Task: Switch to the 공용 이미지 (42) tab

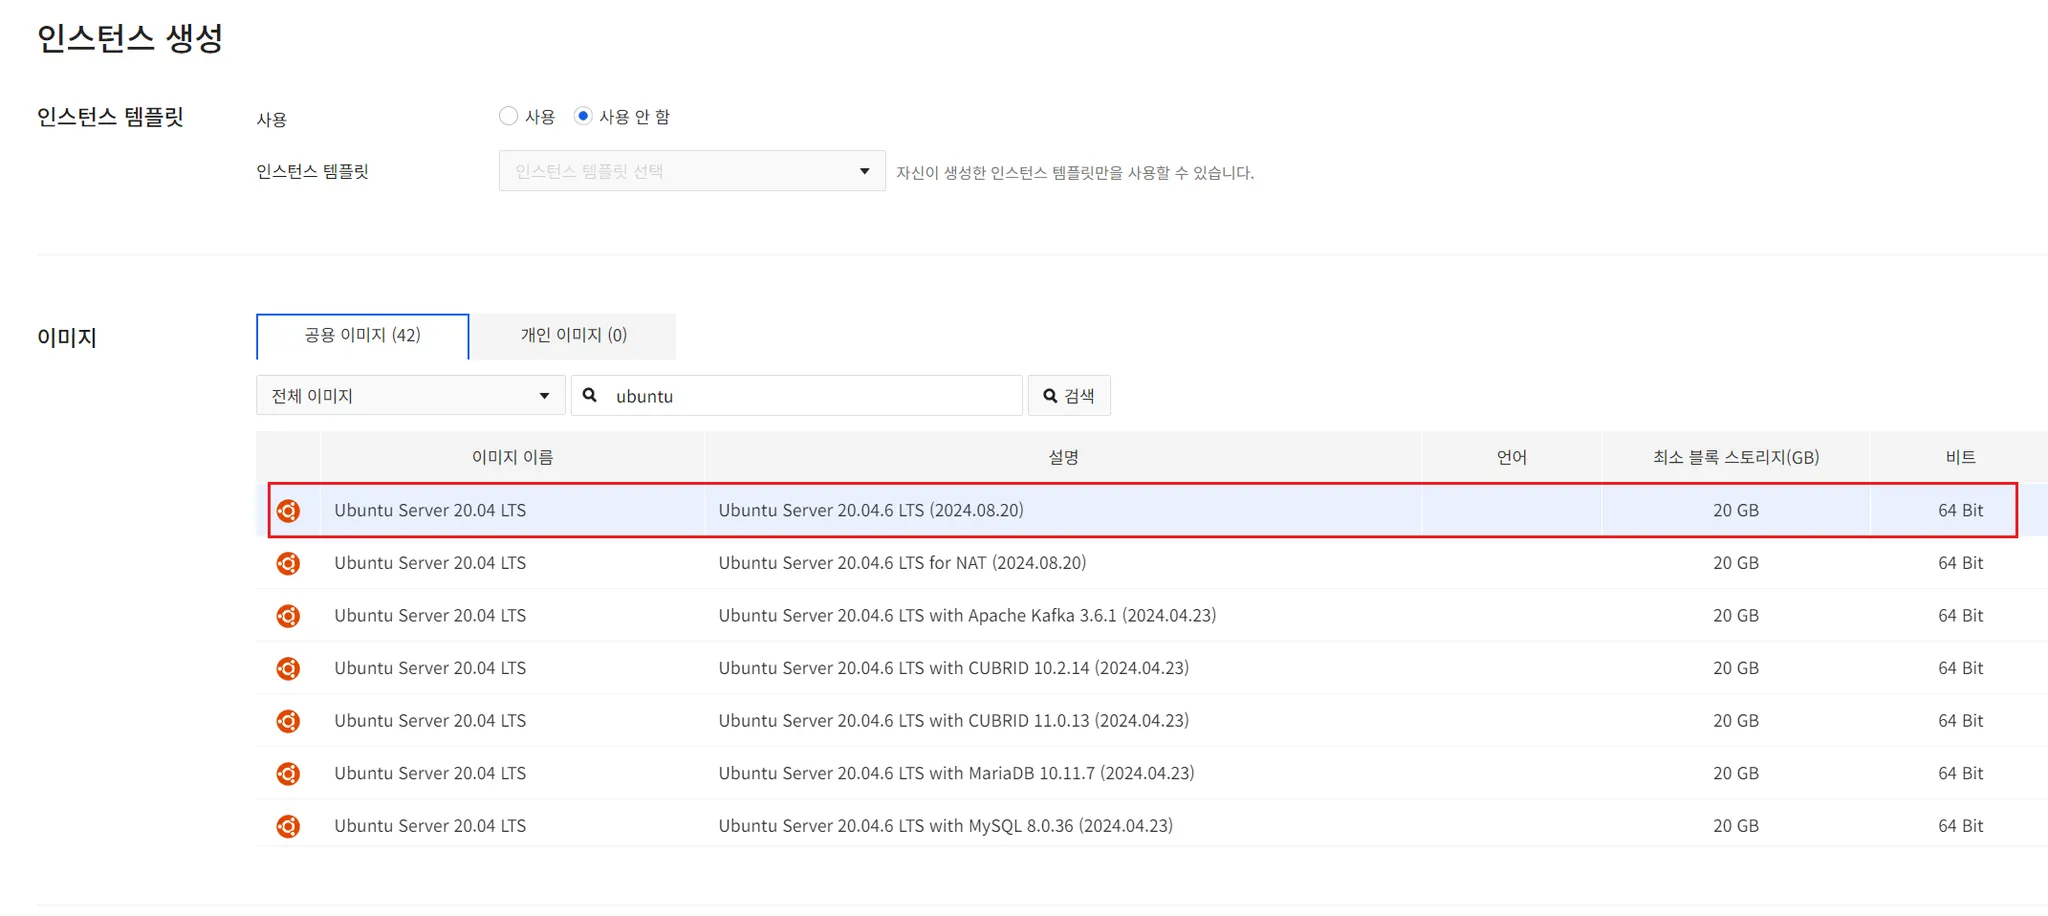Action: tap(362, 336)
